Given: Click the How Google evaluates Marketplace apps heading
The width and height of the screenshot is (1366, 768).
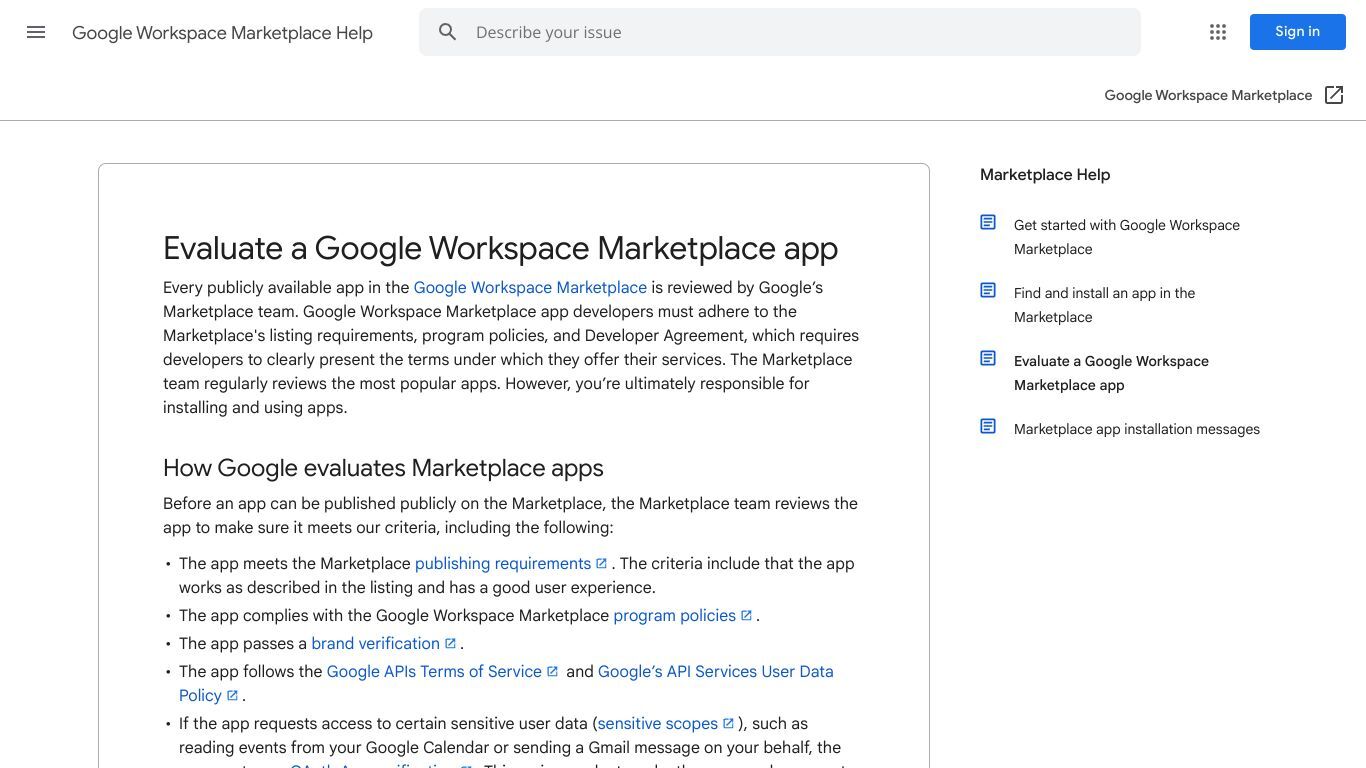Looking at the screenshot, I should (383, 468).
